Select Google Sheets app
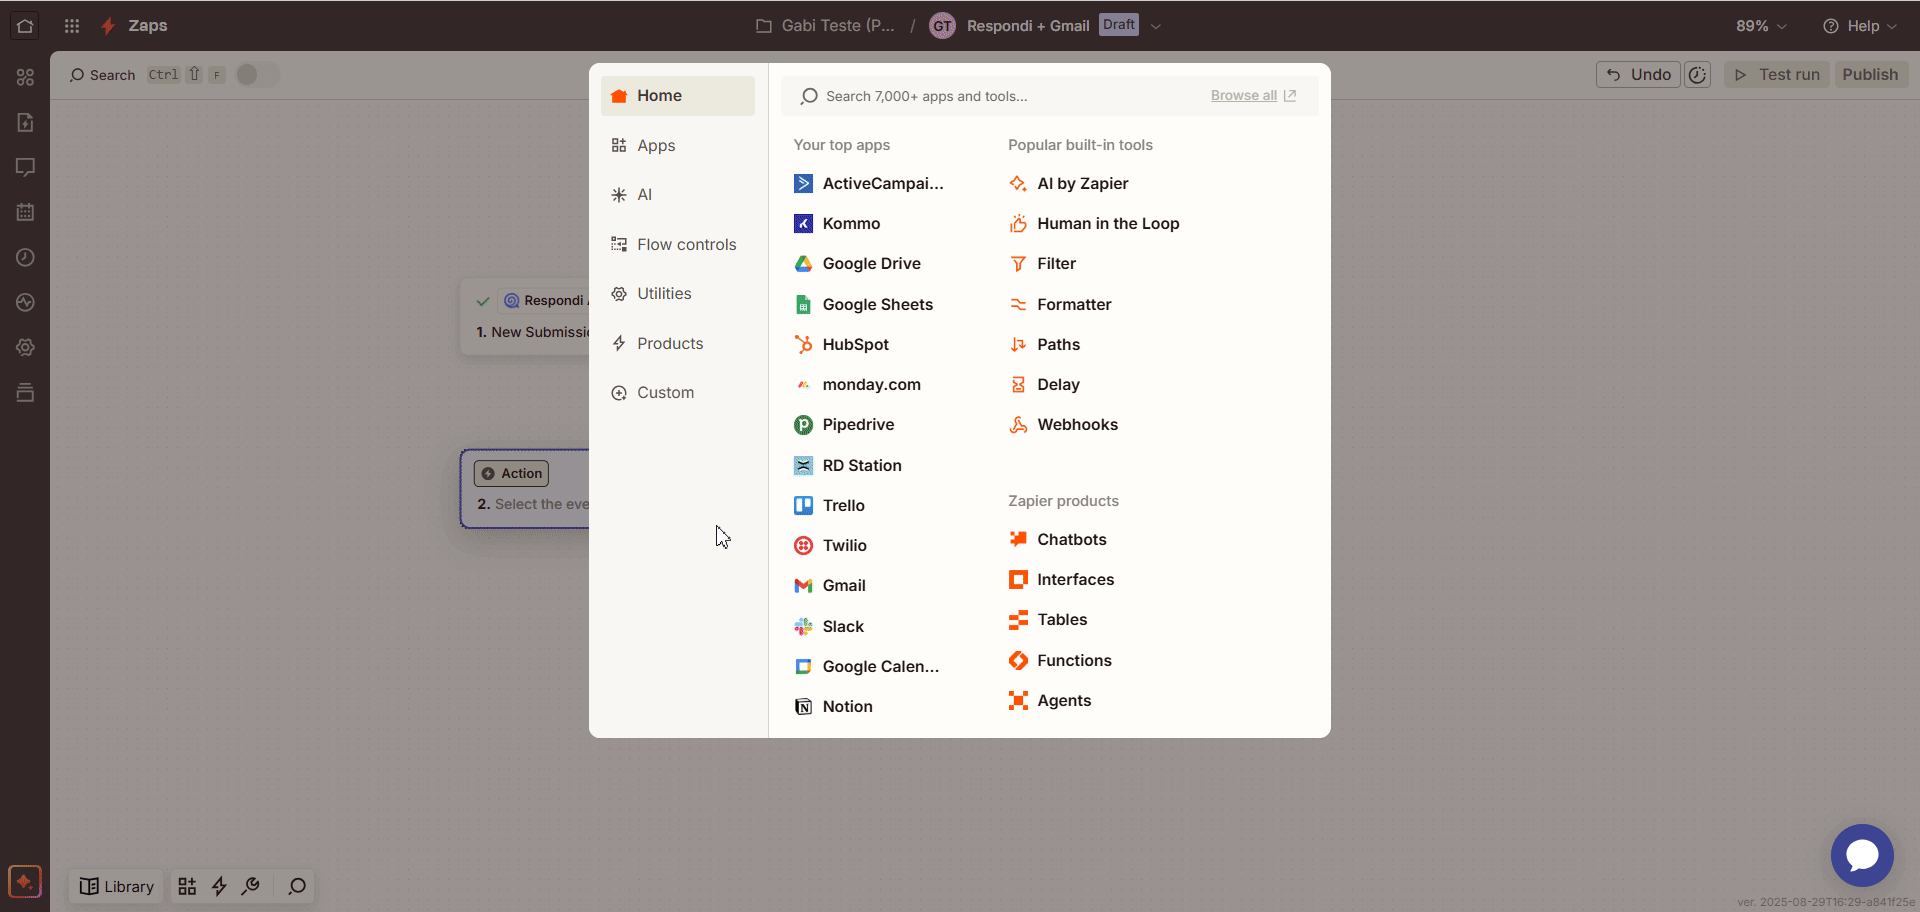Image resolution: width=1920 pixels, height=912 pixels. pyautogui.click(x=863, y=305)
